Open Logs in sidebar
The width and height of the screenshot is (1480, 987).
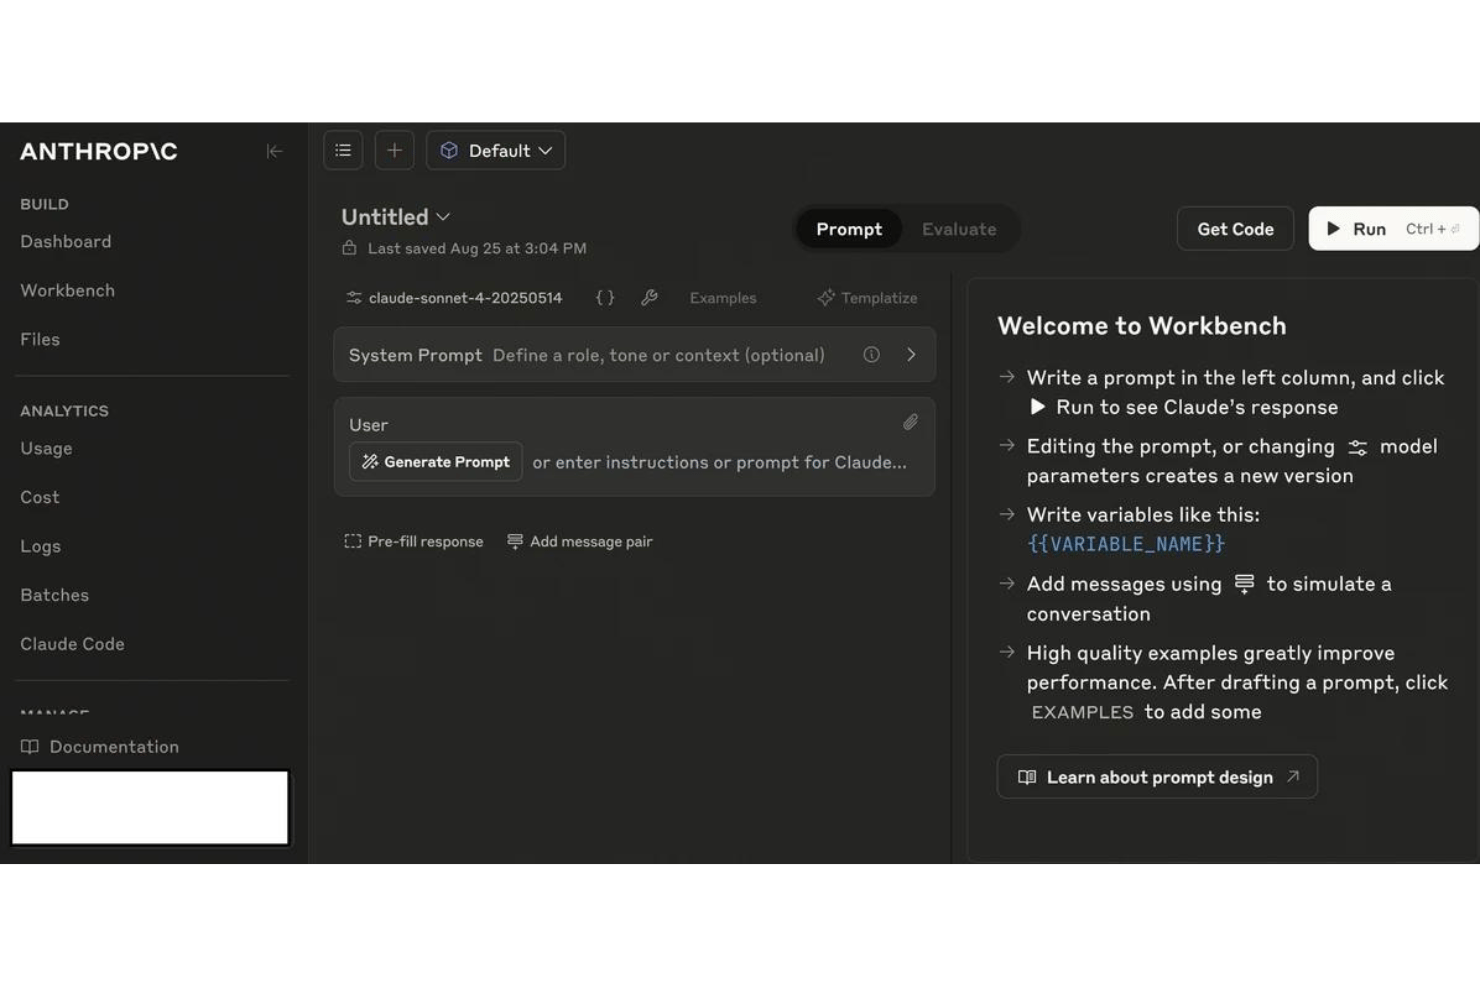point(41,547)
